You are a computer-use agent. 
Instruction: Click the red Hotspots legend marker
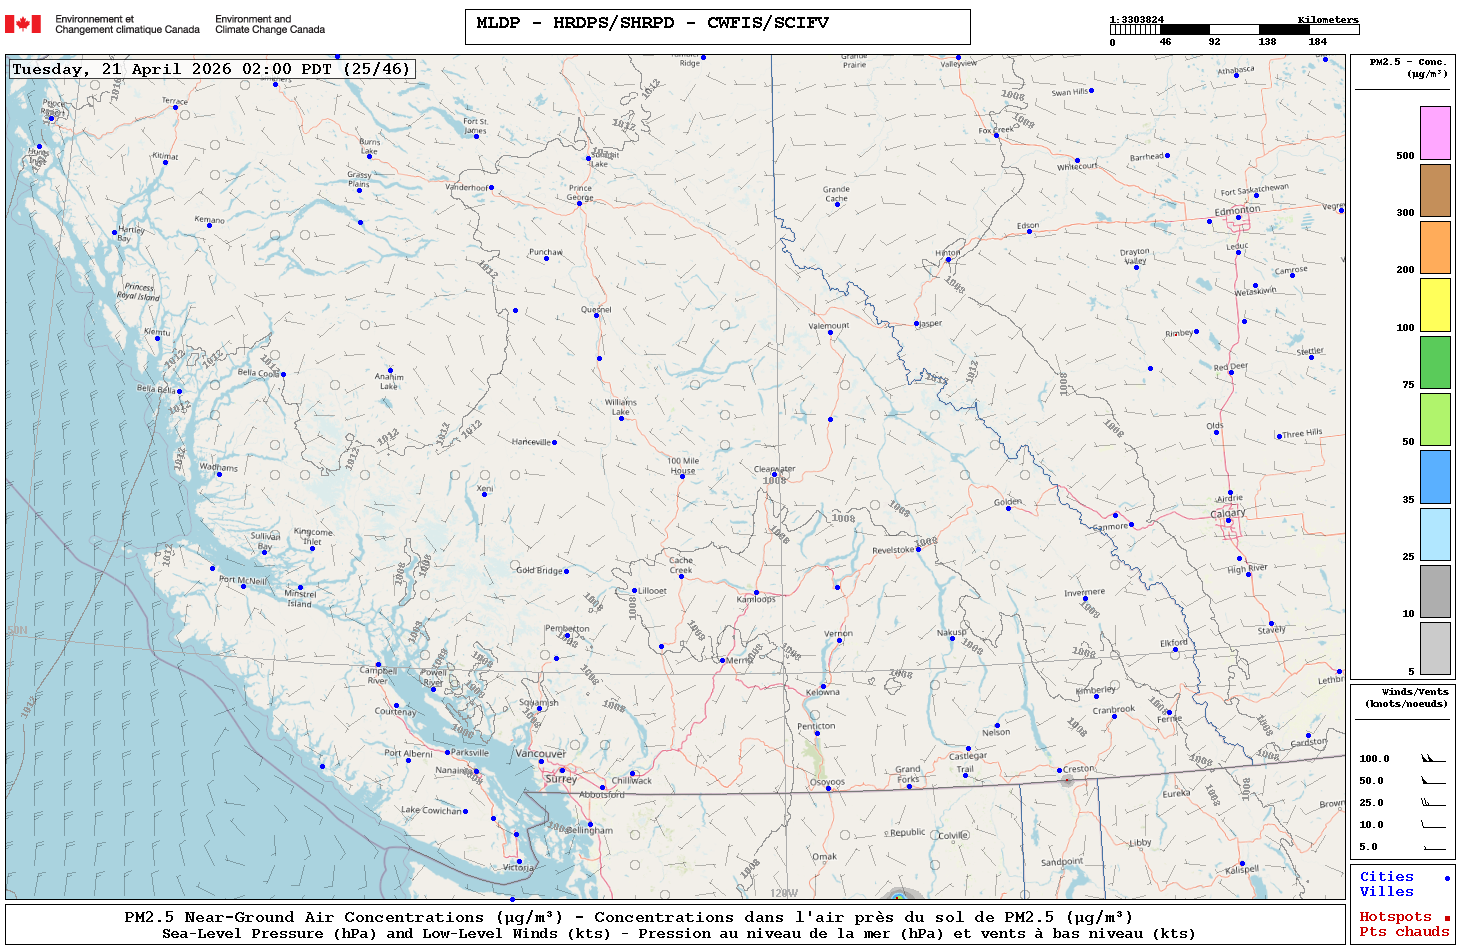[x=1446, y=918]
